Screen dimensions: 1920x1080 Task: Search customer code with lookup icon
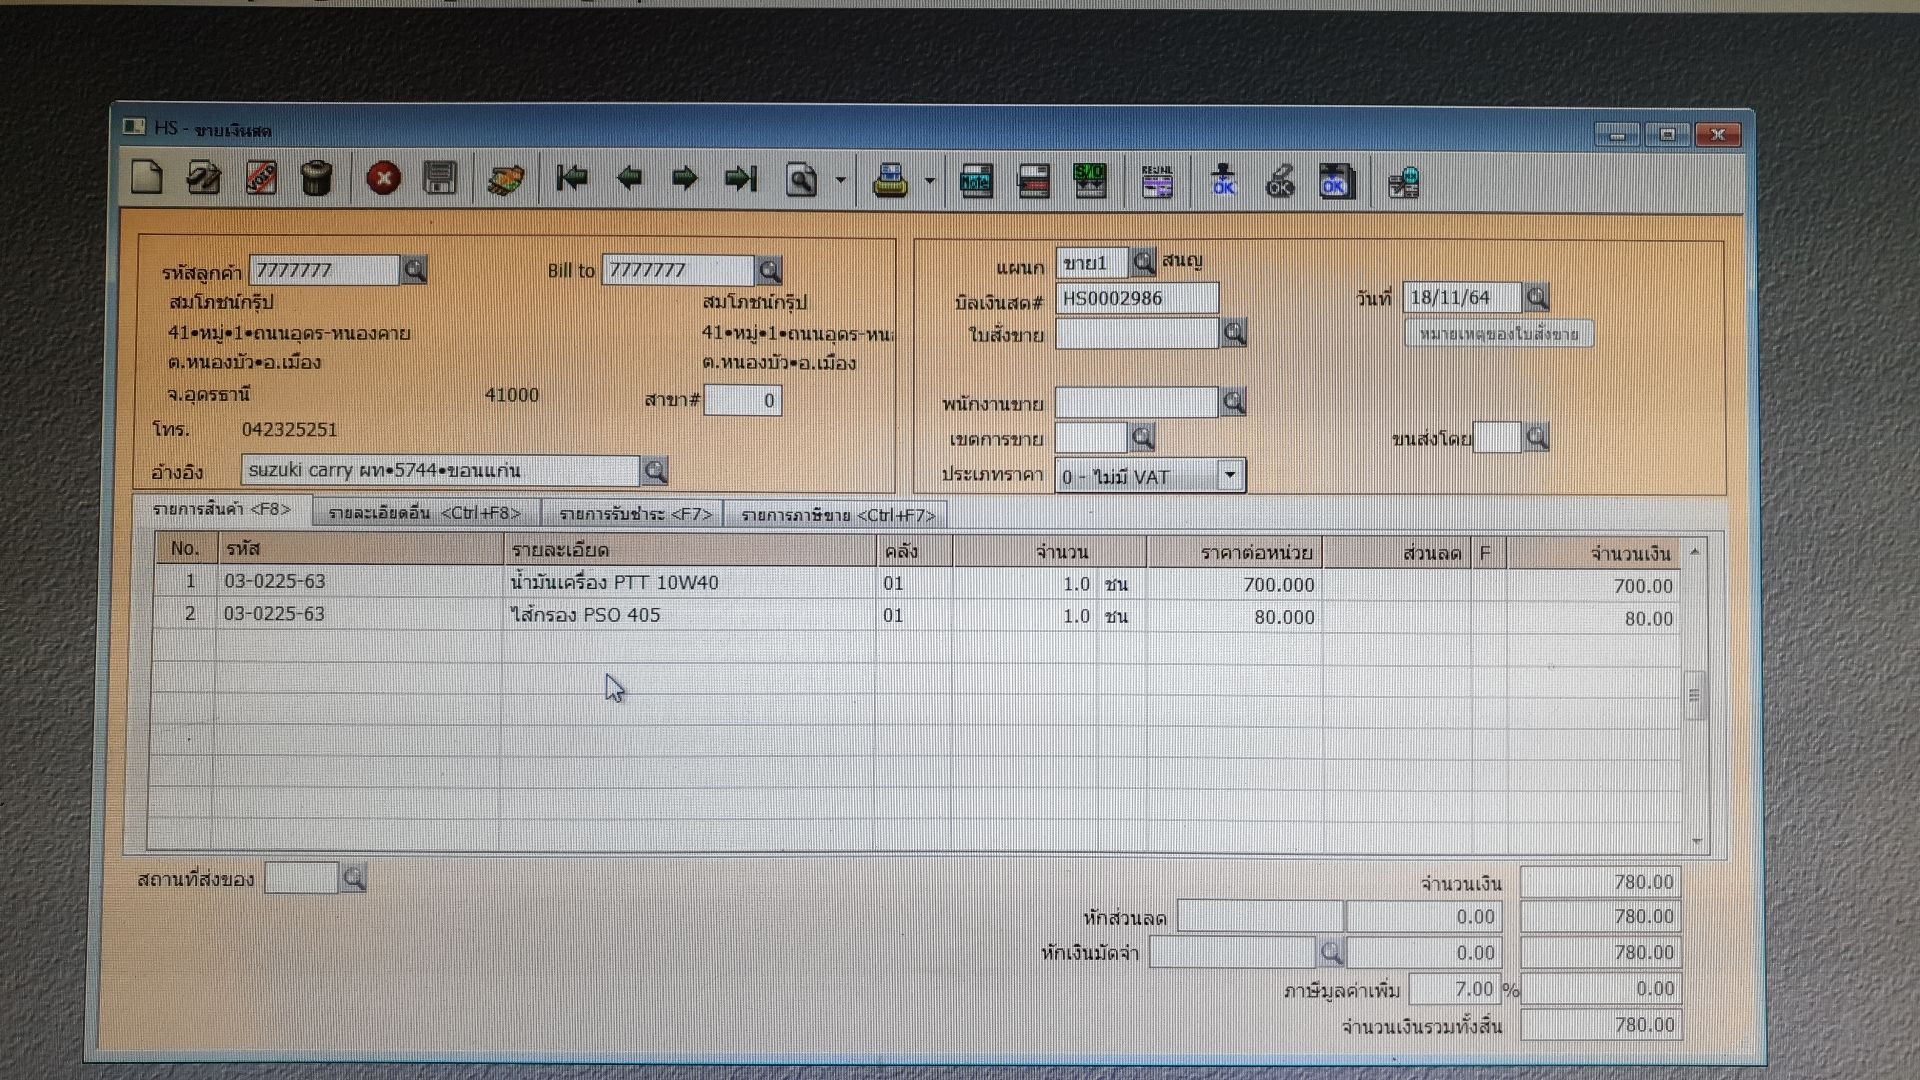(x=414, y=269)
